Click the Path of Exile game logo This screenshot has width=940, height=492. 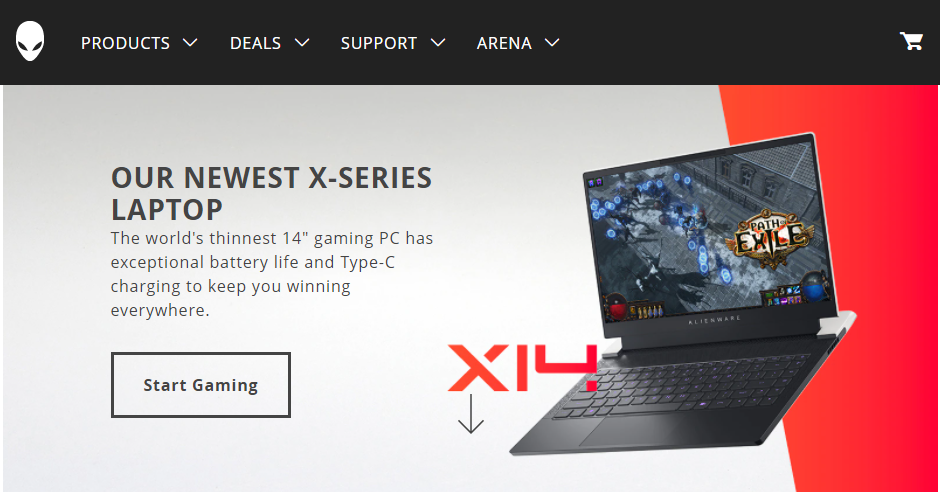coord(770,237)
